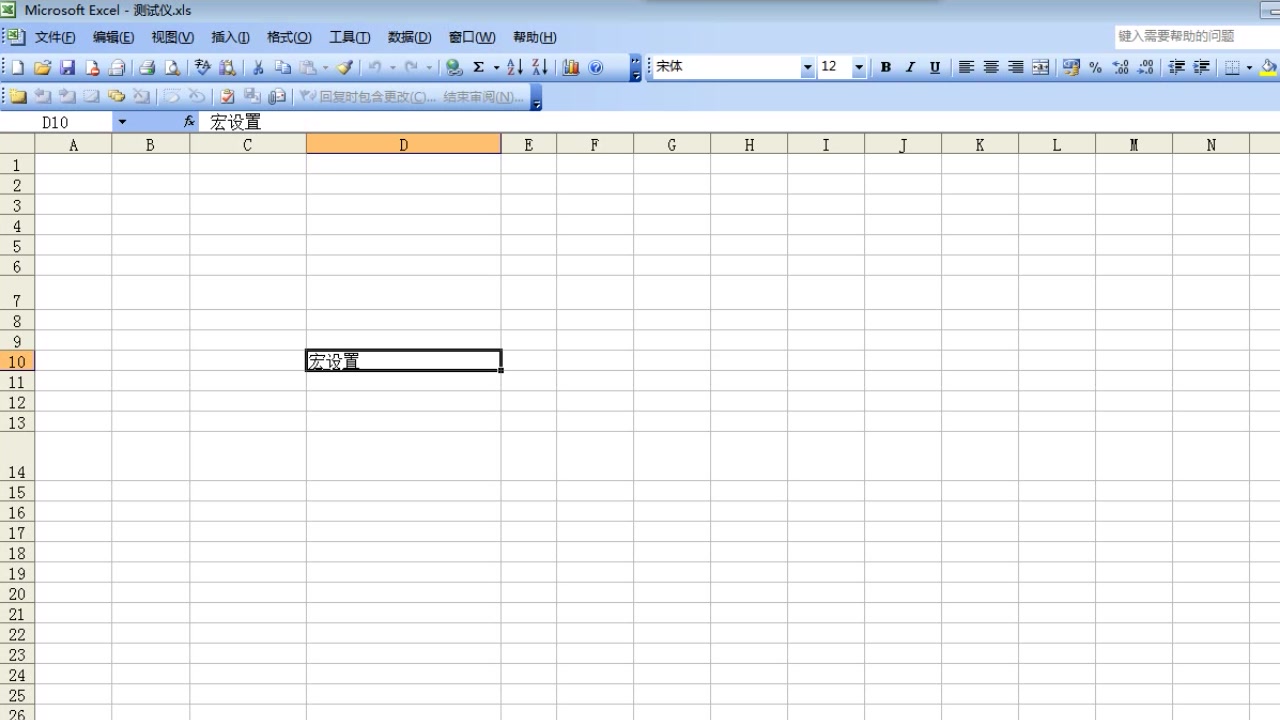
Task: Click the Name Box showing D10
Action: pos(56,122)
